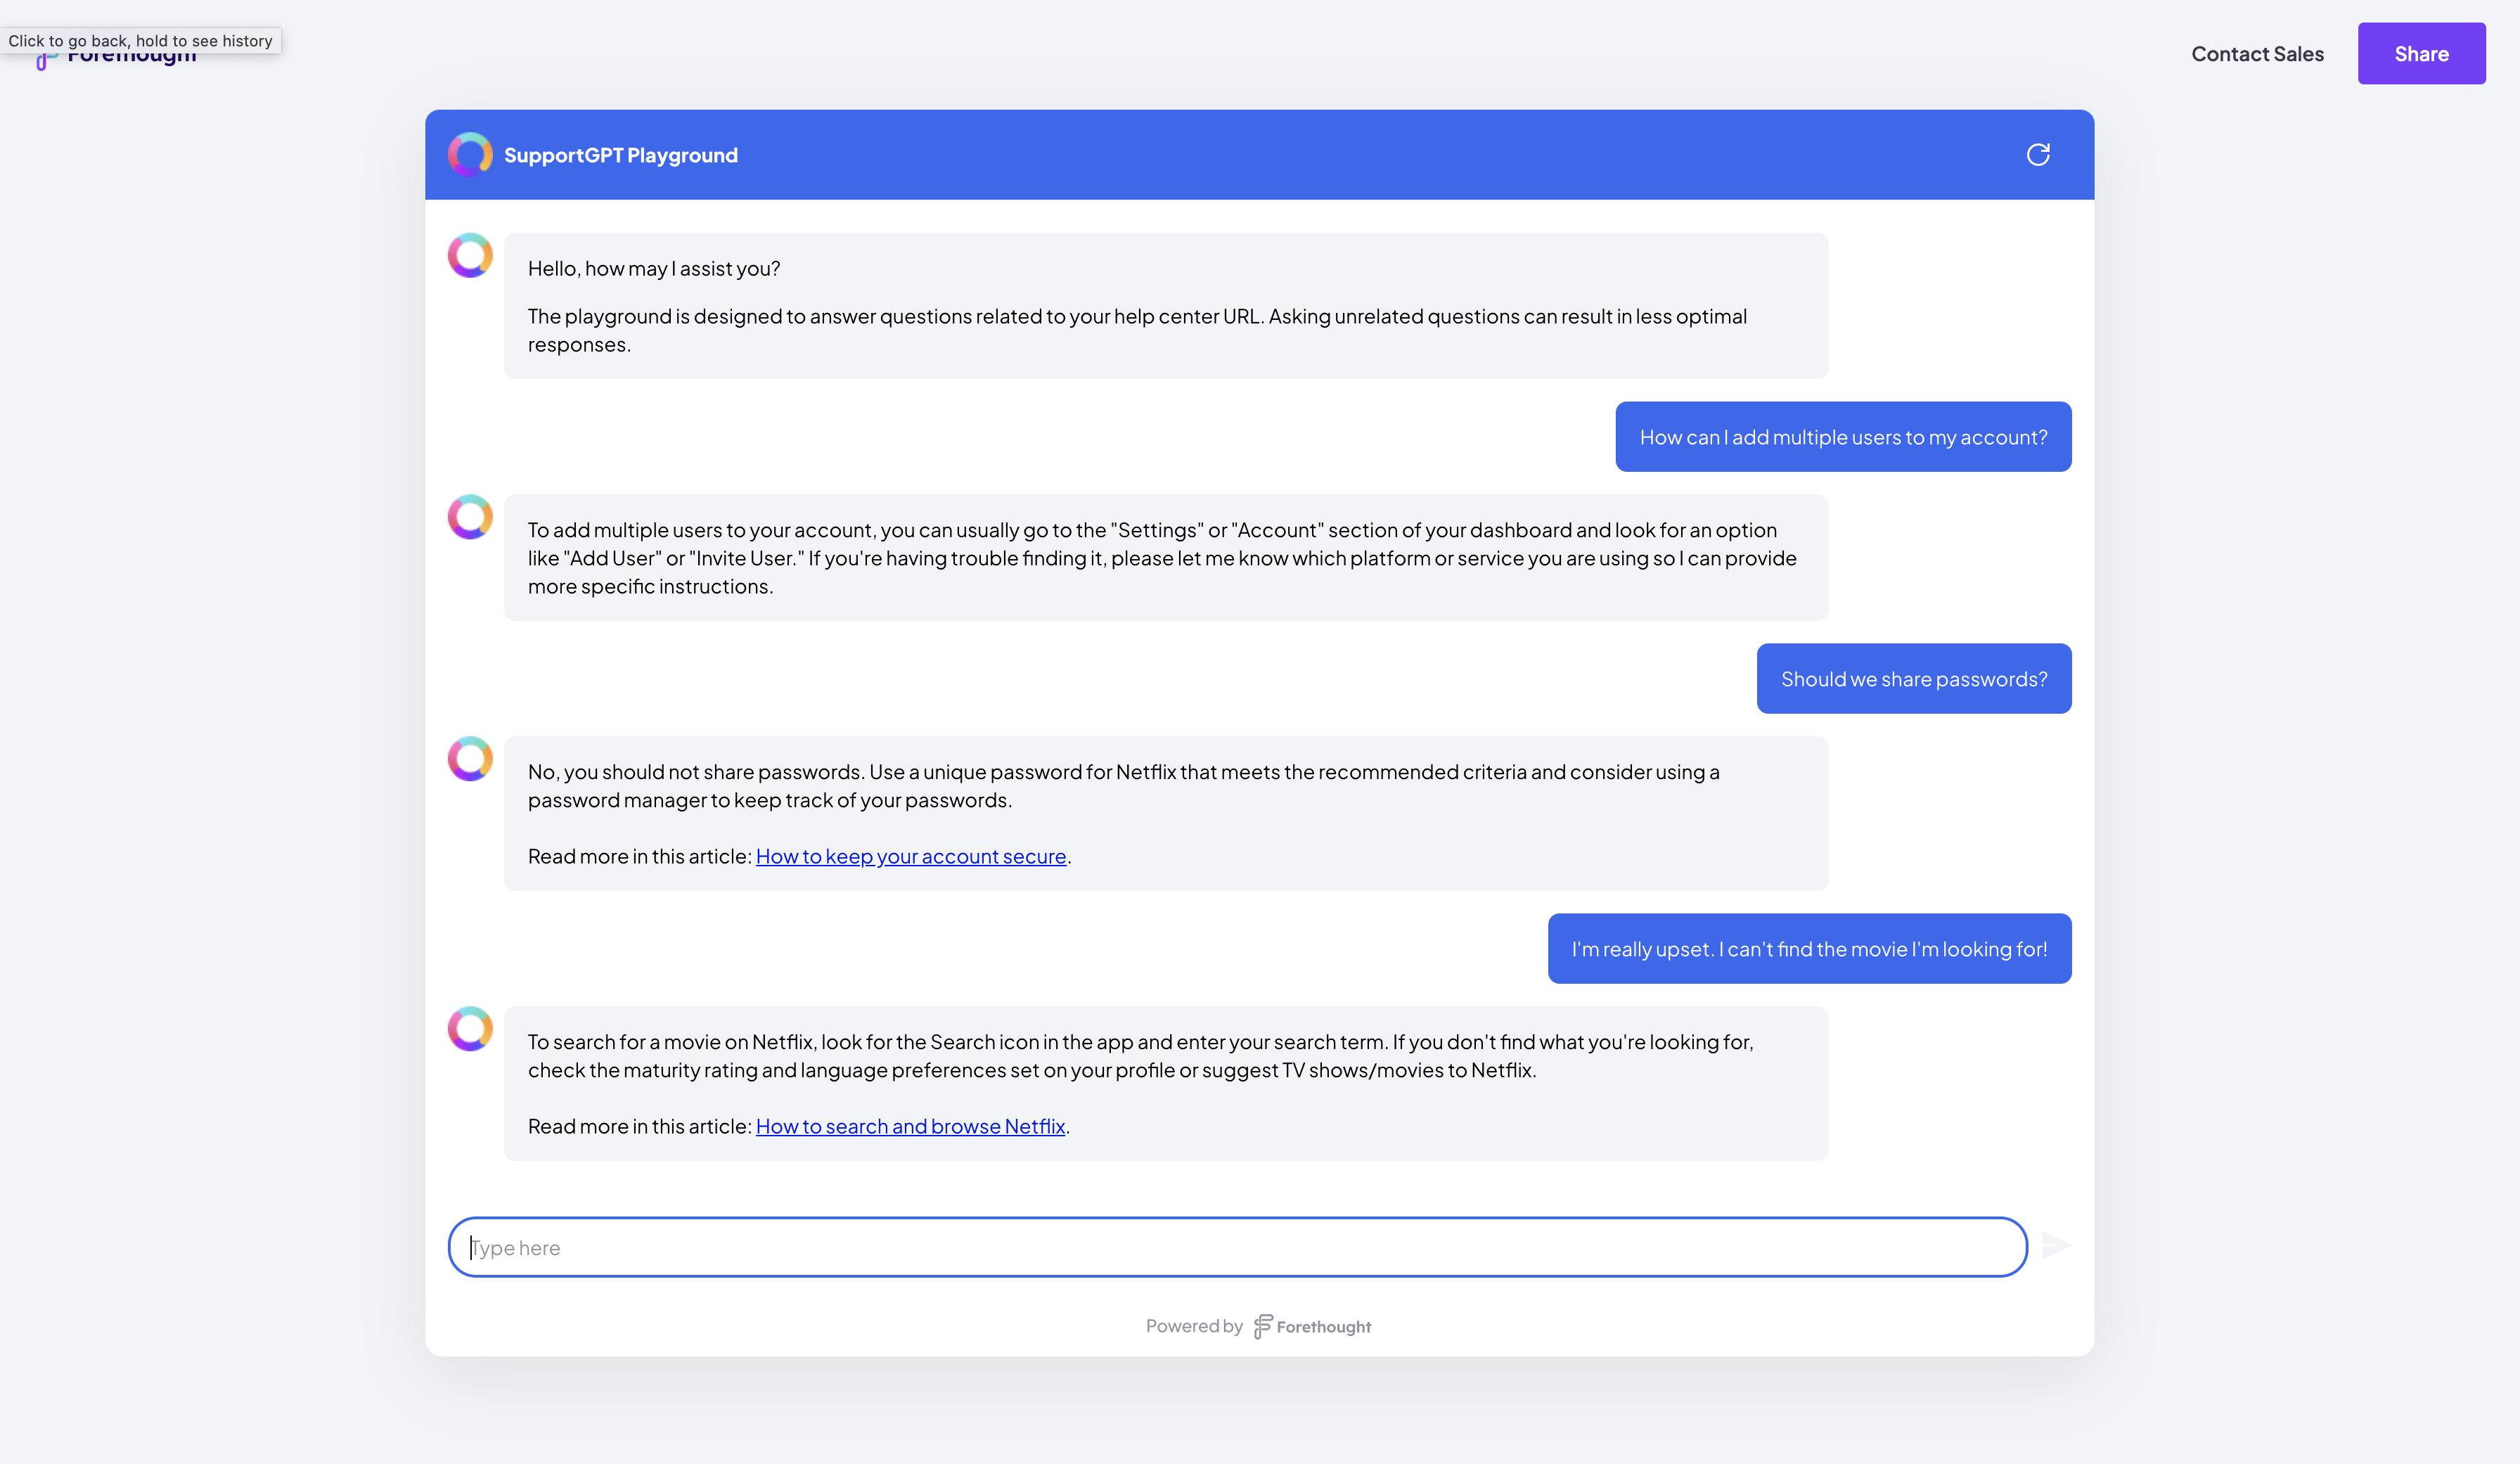Screen dimensions: 2520x1464
Task: Click the Share button
Action: (x=2421, y=53)
